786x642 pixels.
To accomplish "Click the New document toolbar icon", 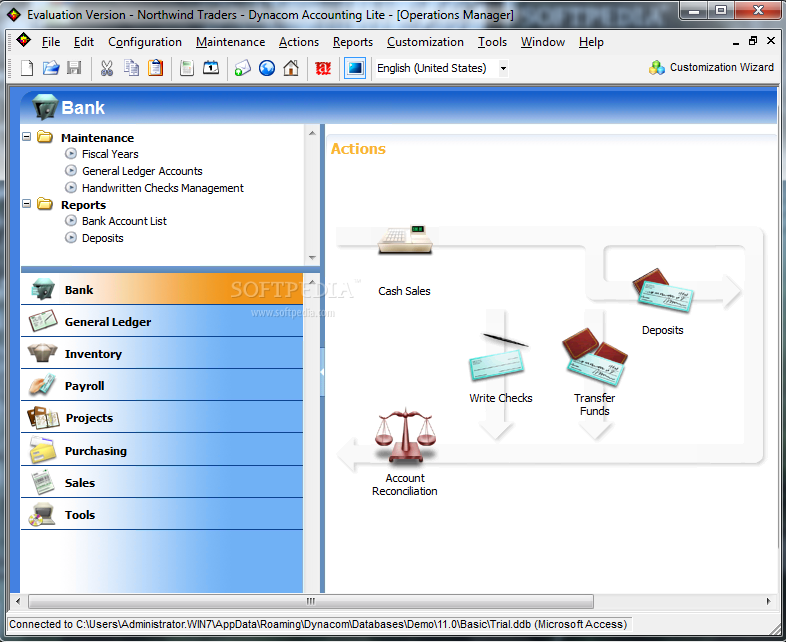I will [x=27, y=68].
